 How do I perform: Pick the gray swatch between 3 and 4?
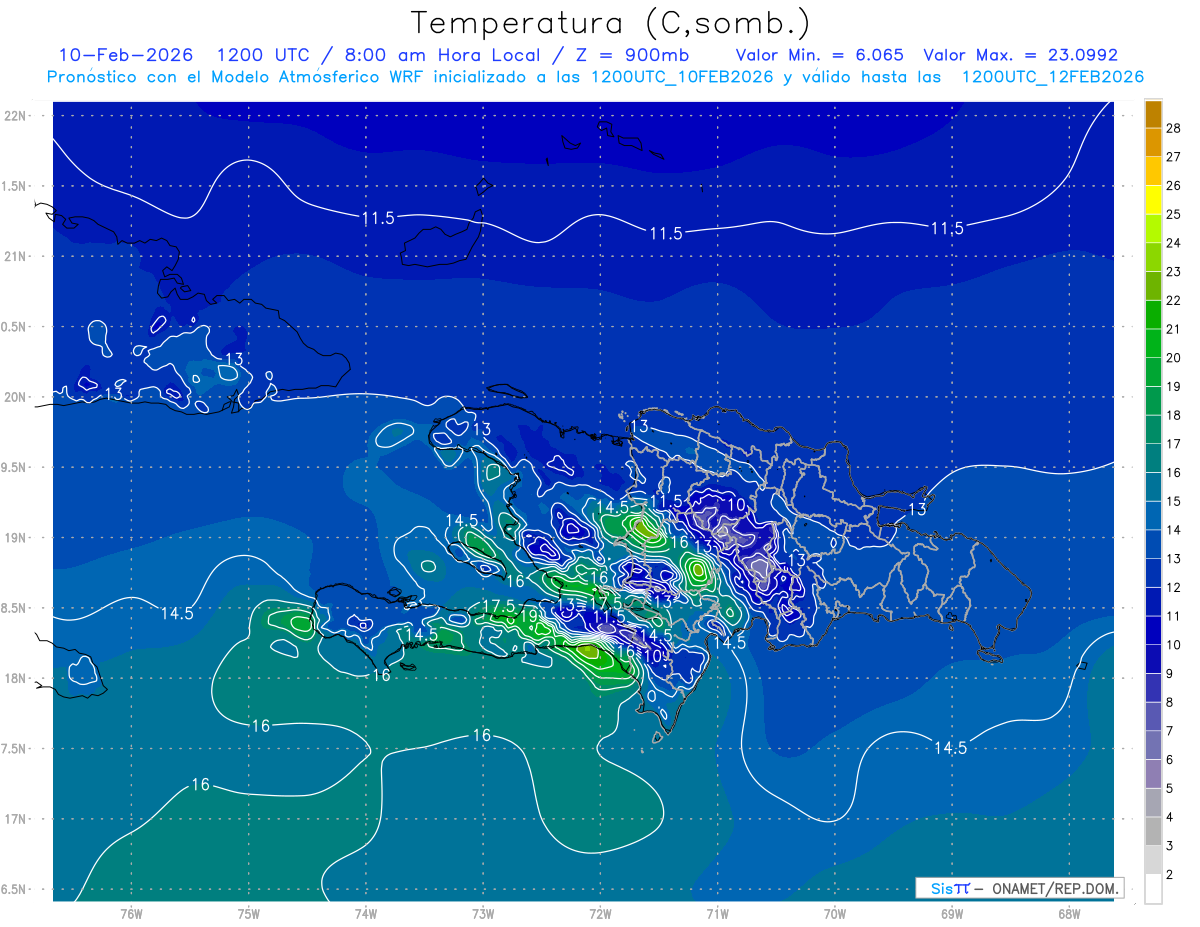click(x=1153, y=831)
